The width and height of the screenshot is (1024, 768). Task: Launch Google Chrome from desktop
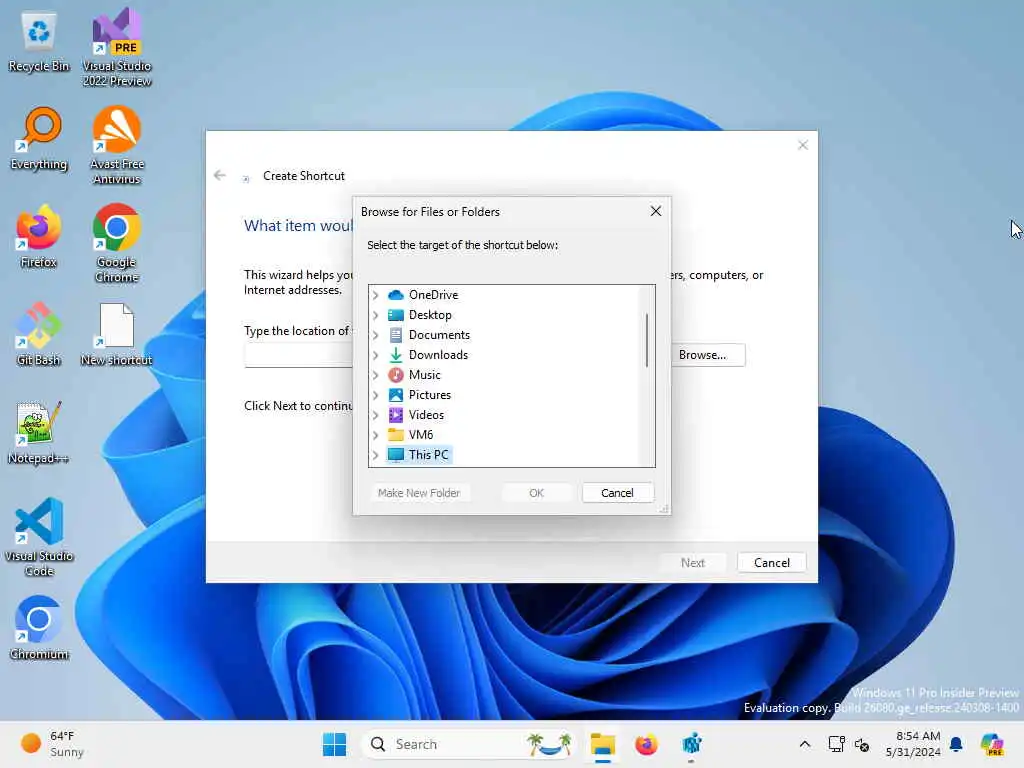click(117, 243)
